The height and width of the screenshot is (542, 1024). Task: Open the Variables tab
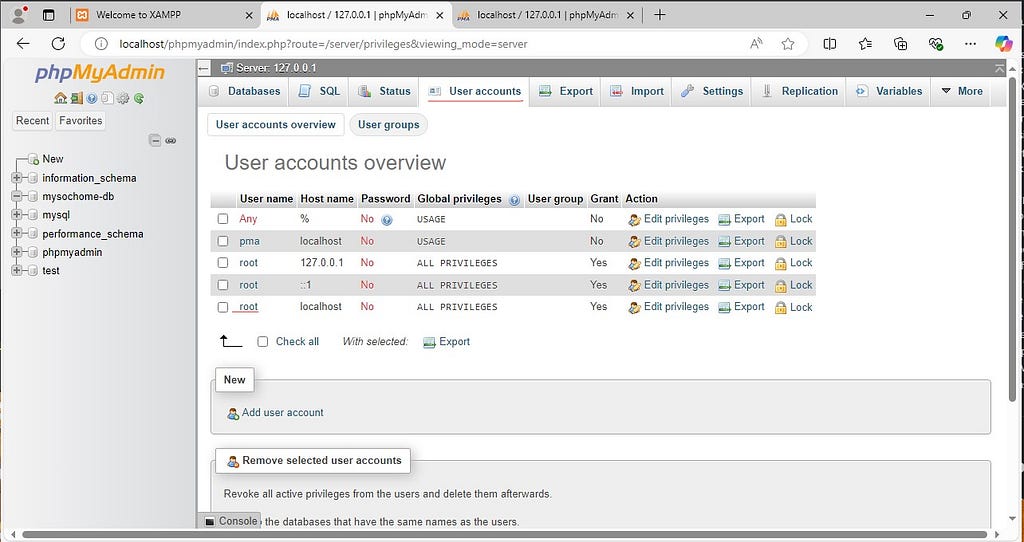point(889,91)
